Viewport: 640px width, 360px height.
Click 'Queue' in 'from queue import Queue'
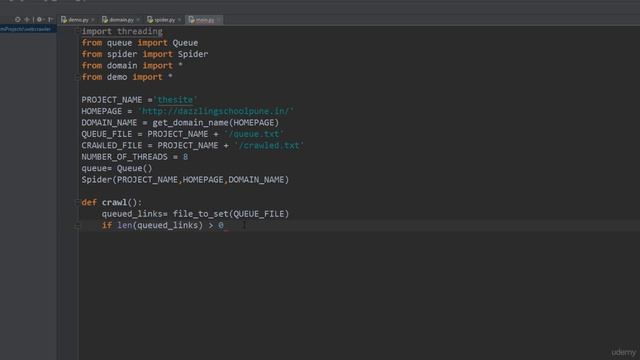pyautogui.click(x=185, y=43)
